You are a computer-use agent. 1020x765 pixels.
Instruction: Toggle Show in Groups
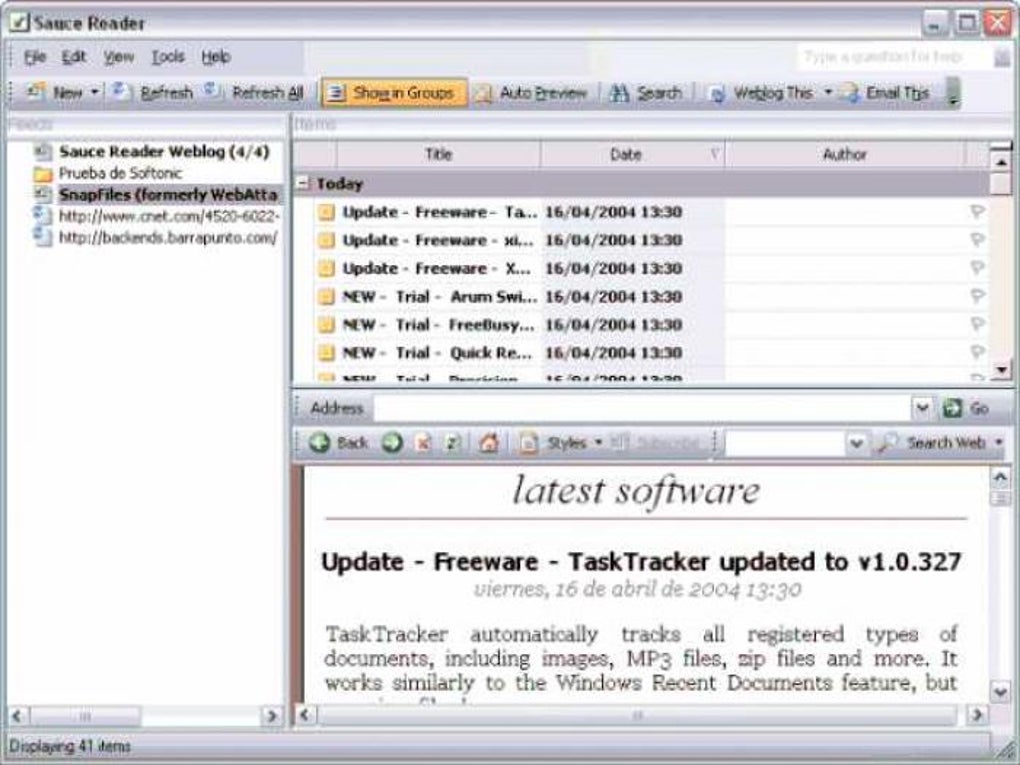coord(394,93)
